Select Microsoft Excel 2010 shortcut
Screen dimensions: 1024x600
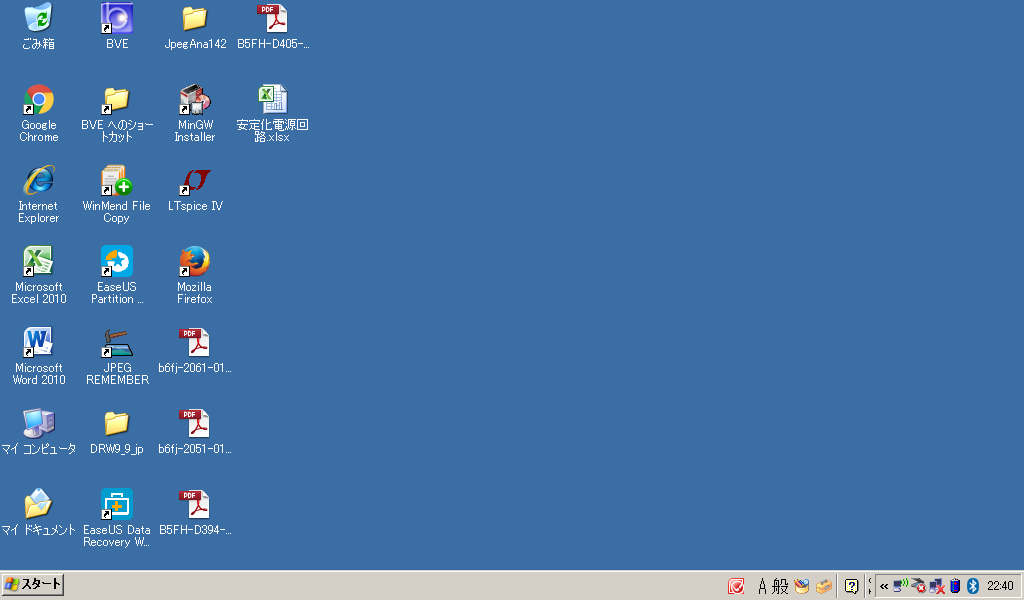click(39, 262)
